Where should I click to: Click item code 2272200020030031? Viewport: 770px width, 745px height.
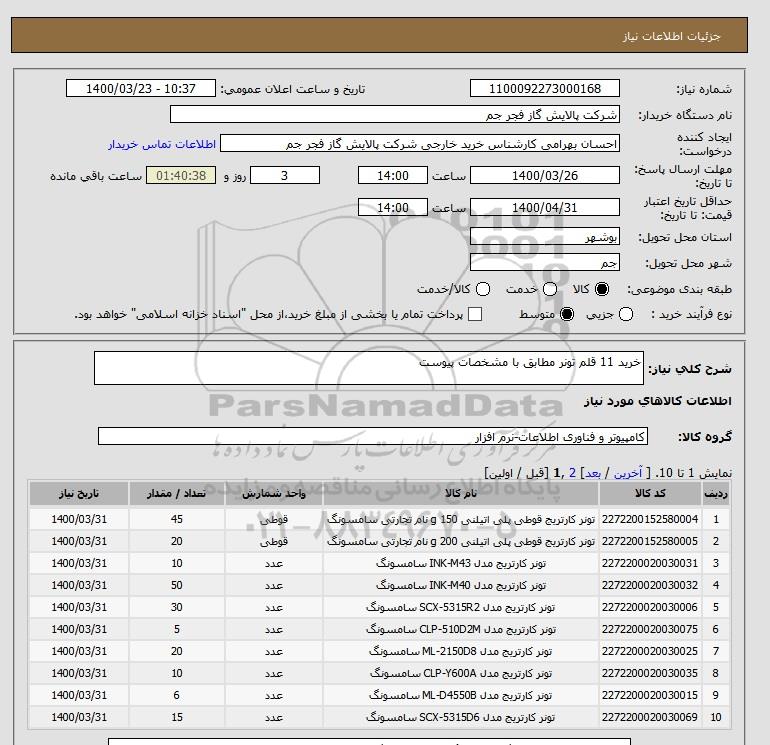(x=650, y=563)
